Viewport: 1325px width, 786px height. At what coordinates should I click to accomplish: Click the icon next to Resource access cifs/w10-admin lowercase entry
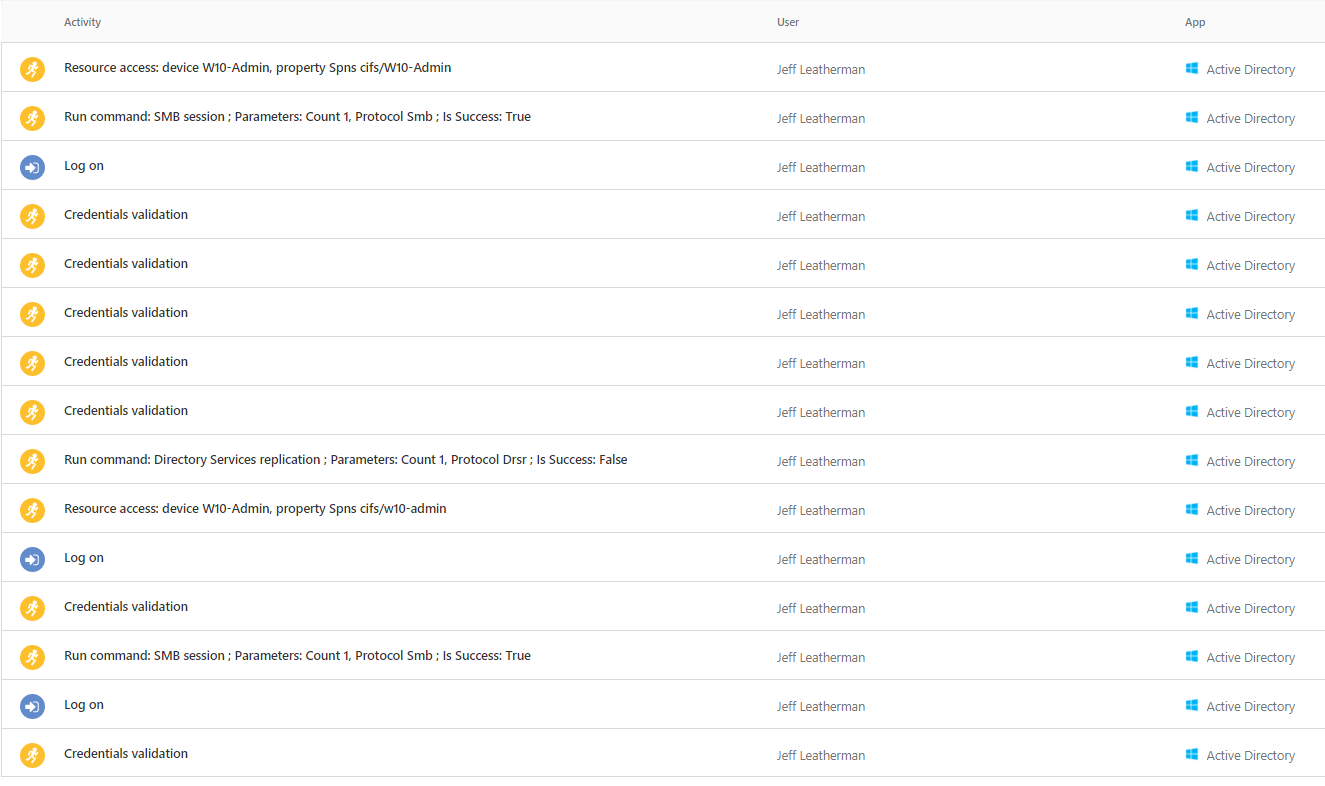(32, 510)
